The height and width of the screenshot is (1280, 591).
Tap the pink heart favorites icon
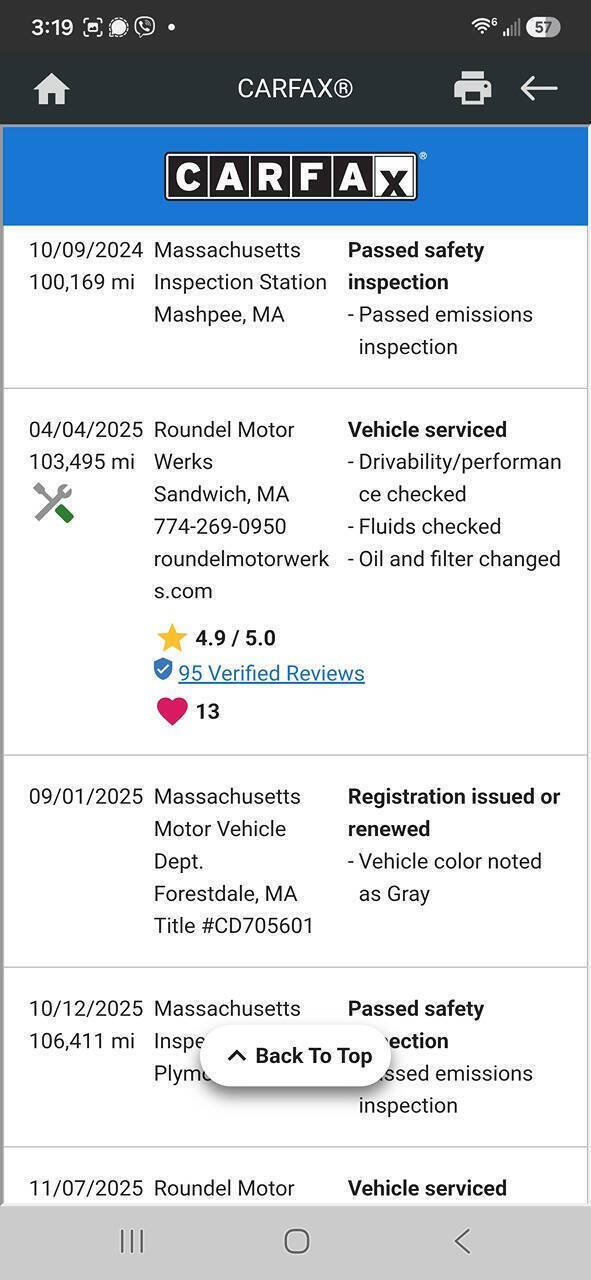click(x=172, y=711)
